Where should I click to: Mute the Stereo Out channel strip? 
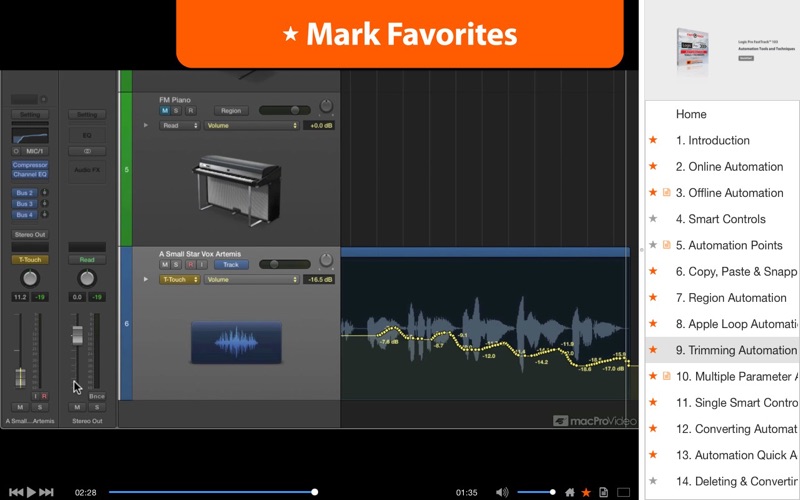tap(77, 407)
